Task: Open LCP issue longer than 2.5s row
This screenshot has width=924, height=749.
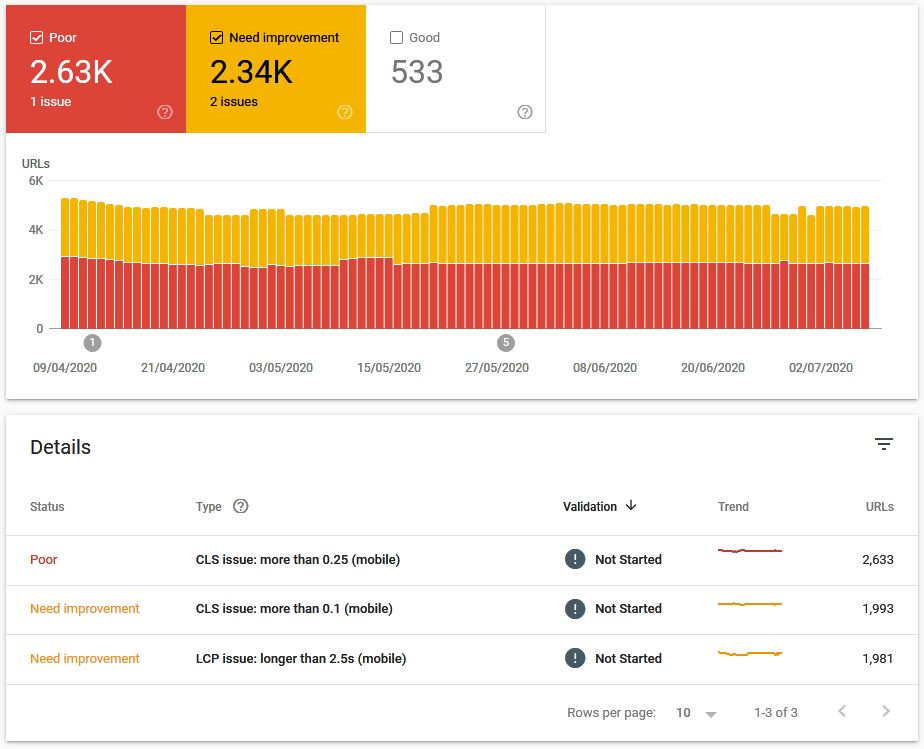Action: tap(300, 659)
